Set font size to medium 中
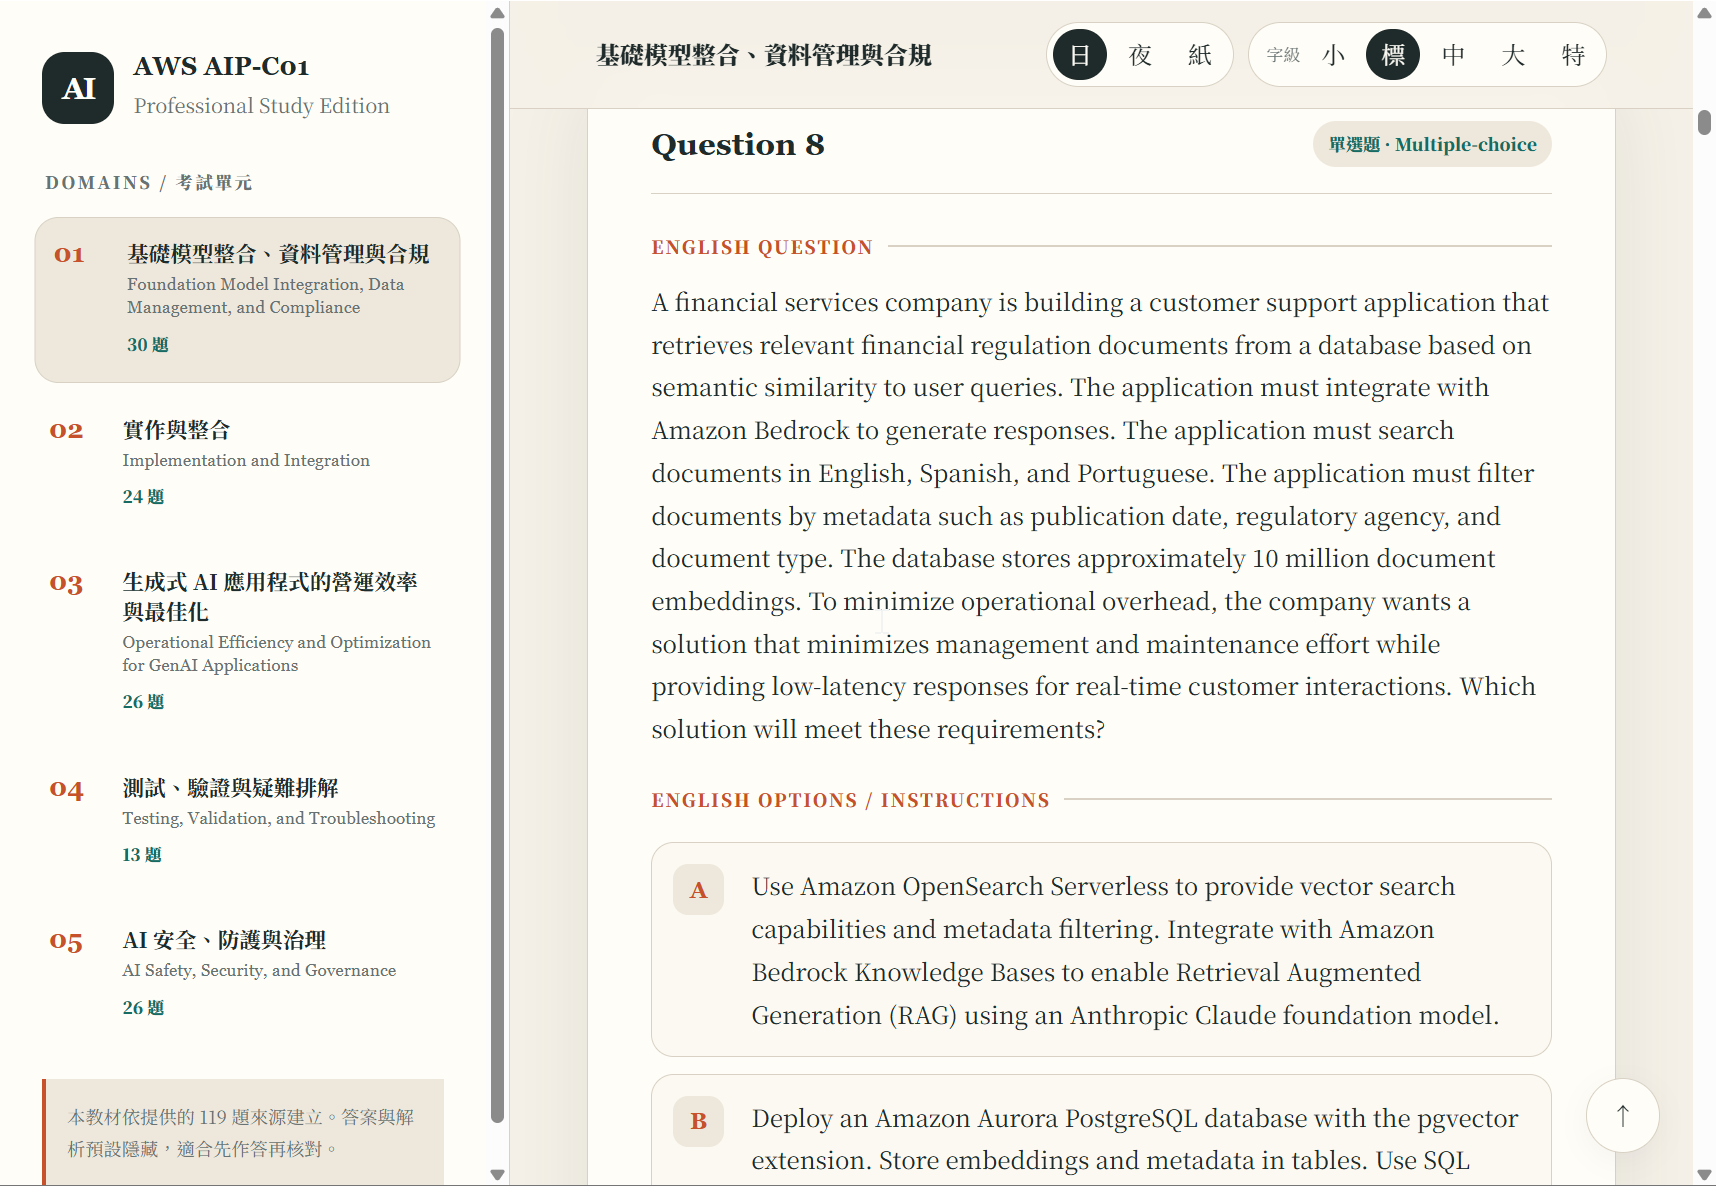The image size is (1716, 1186). point(1453,55)
